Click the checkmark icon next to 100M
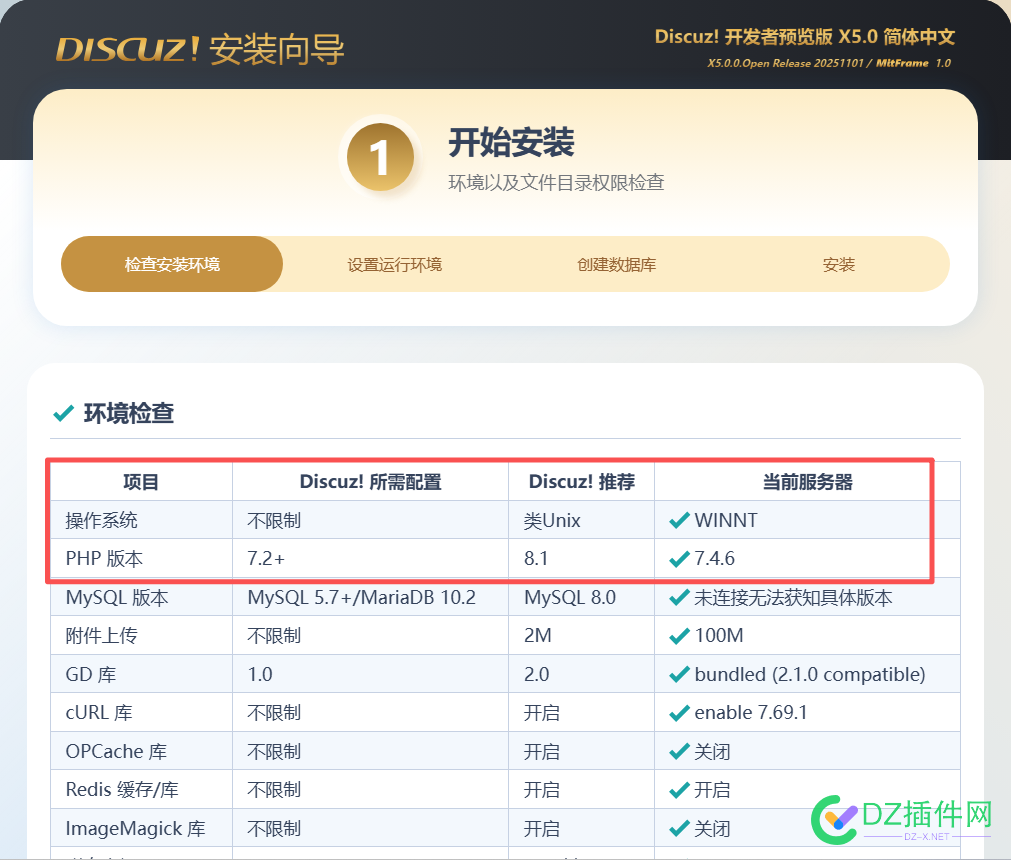This screenshot has width=1011, height=860. point(679,636)
